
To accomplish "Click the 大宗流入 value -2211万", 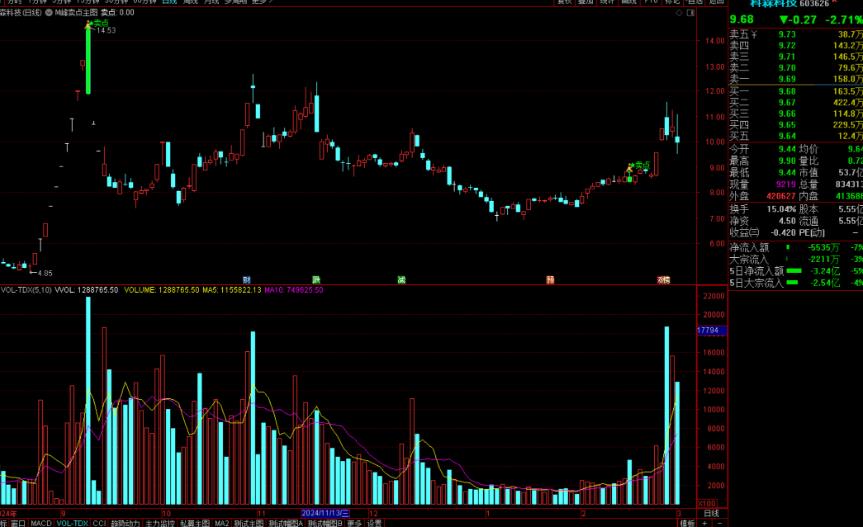I will 823,259.
